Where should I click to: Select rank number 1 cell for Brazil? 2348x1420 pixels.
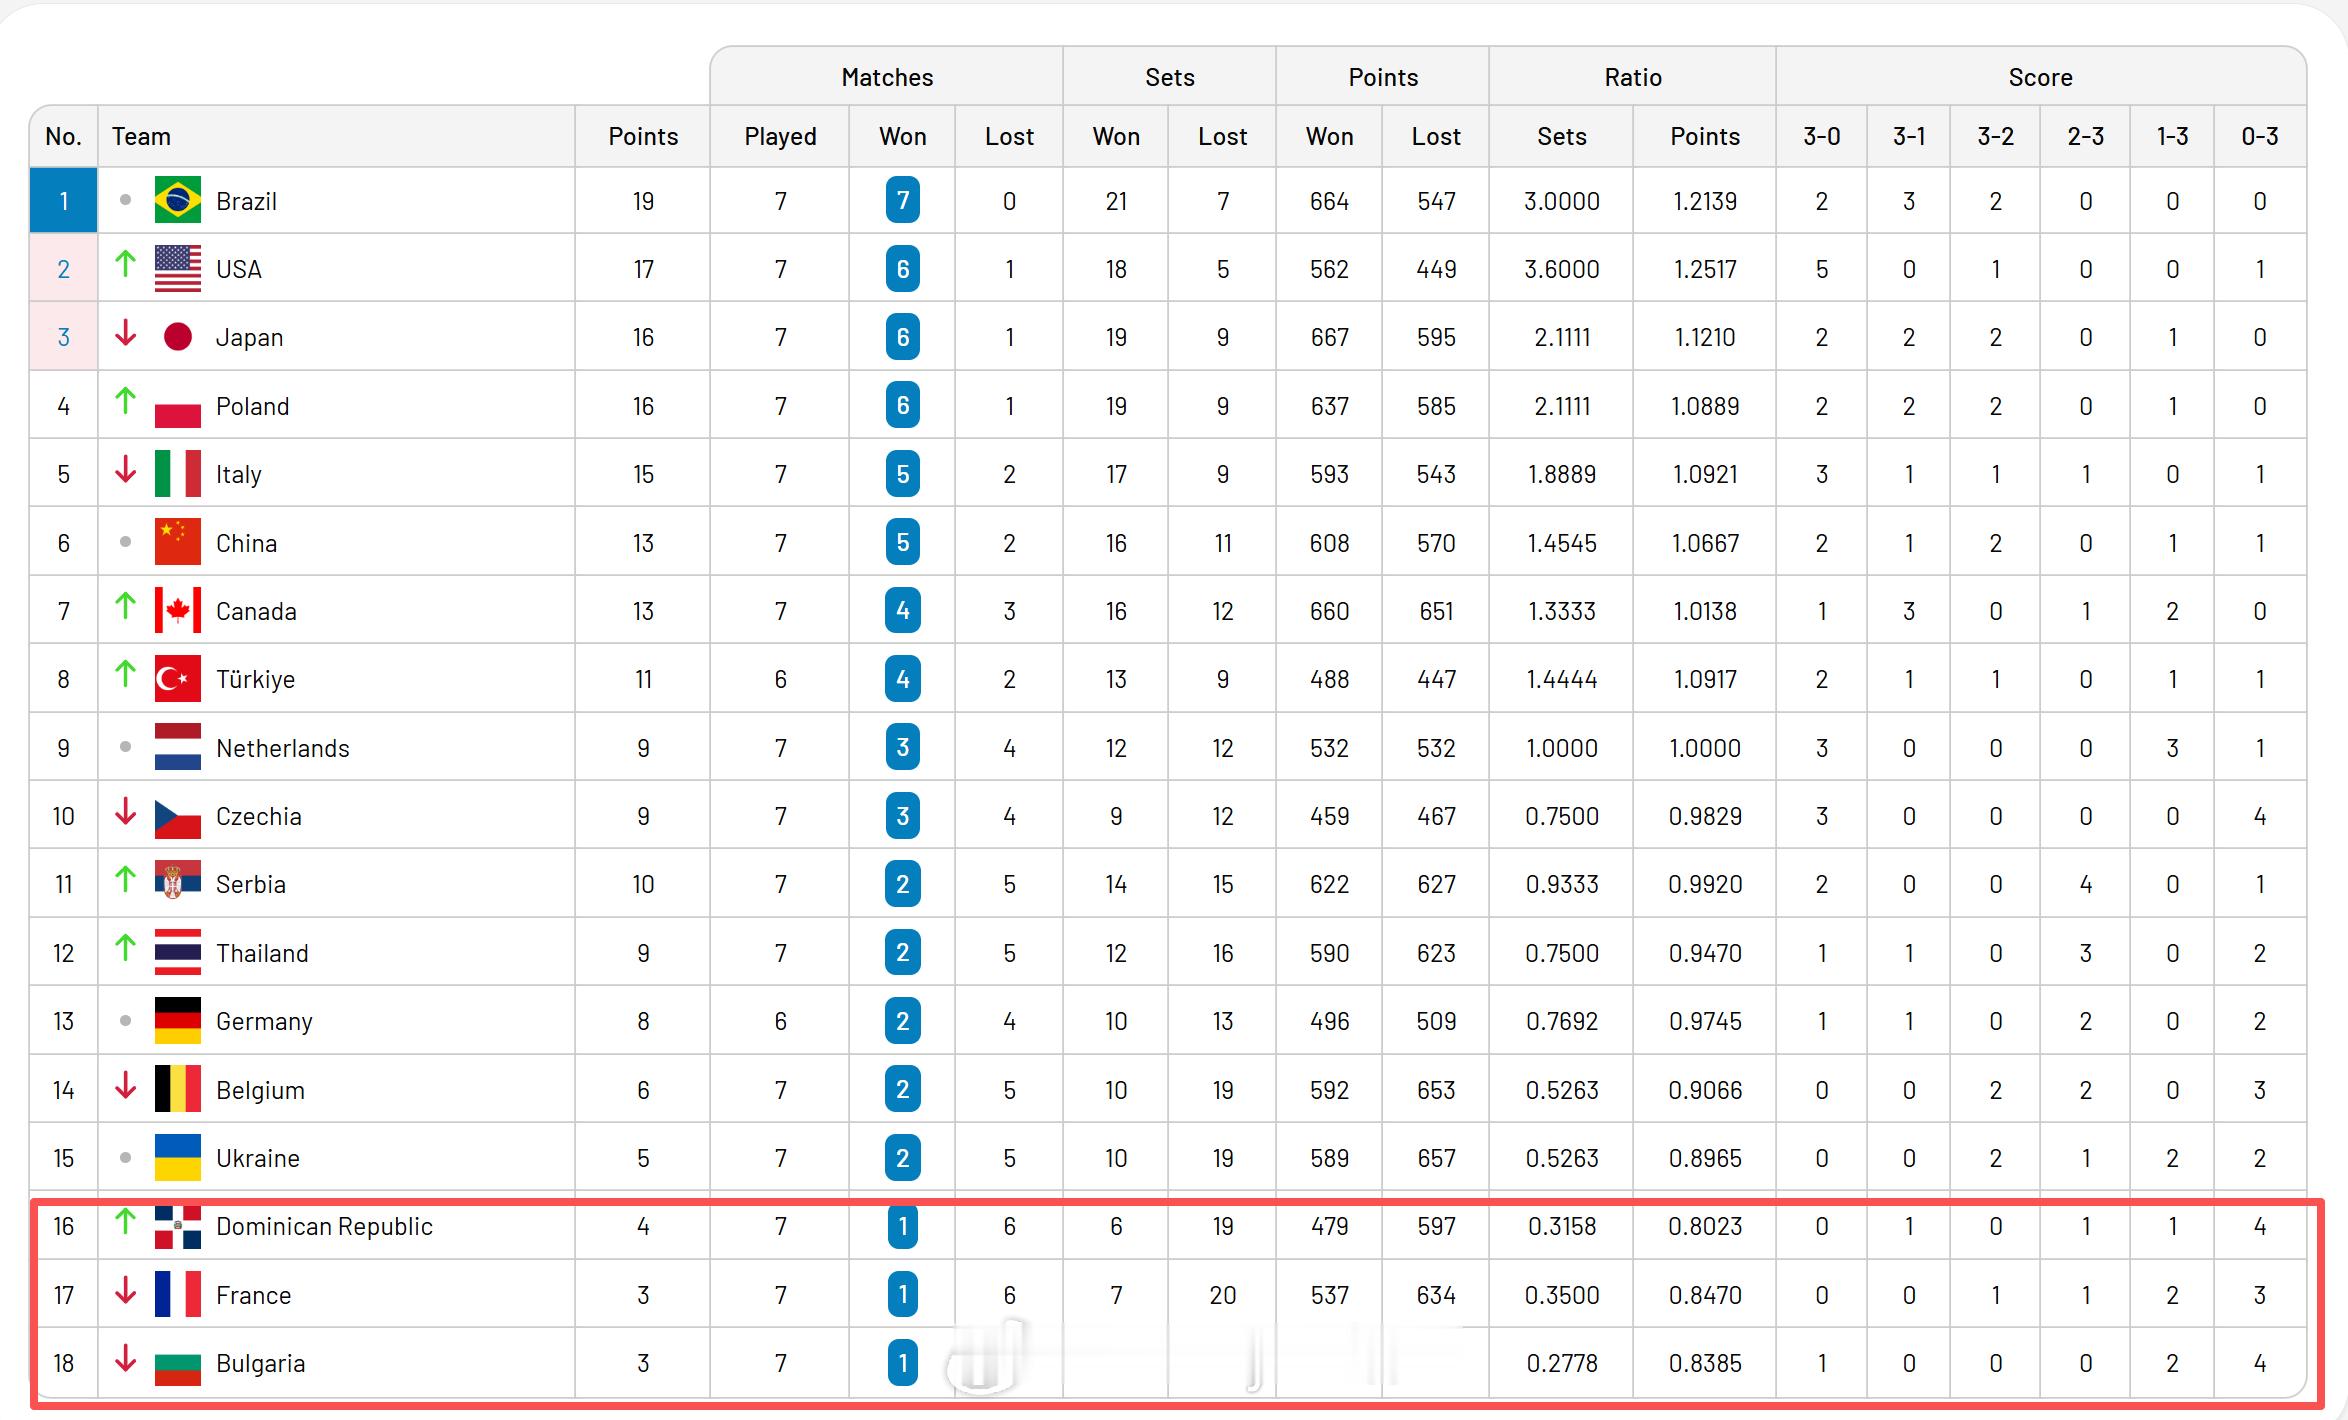tap(64, 200)
